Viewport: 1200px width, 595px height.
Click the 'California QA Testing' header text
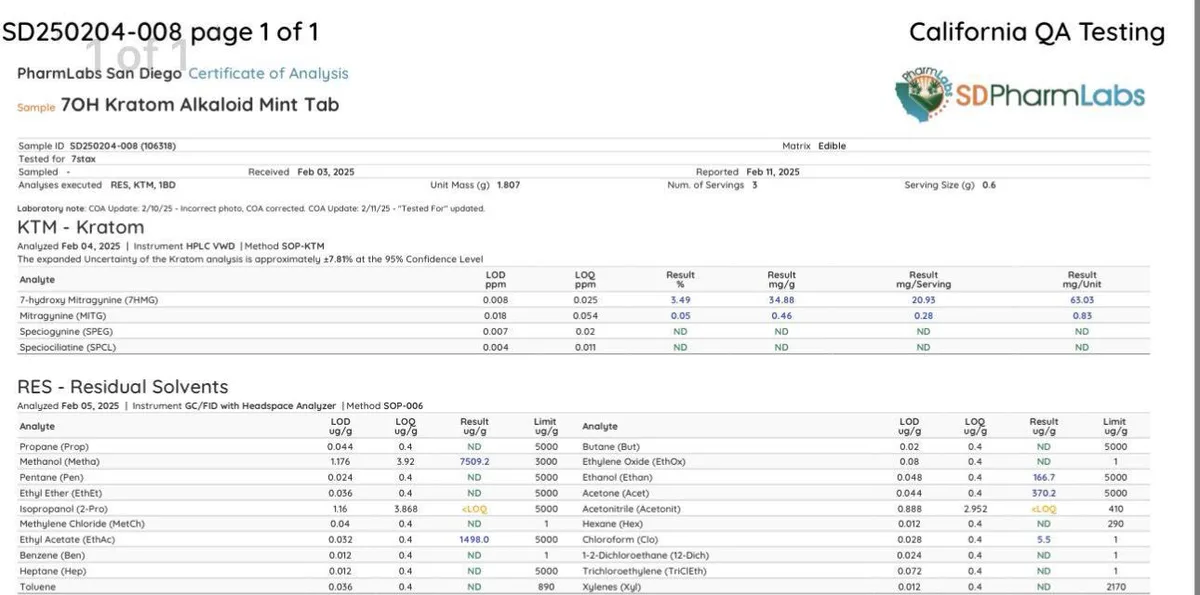tap(1037, 32)
